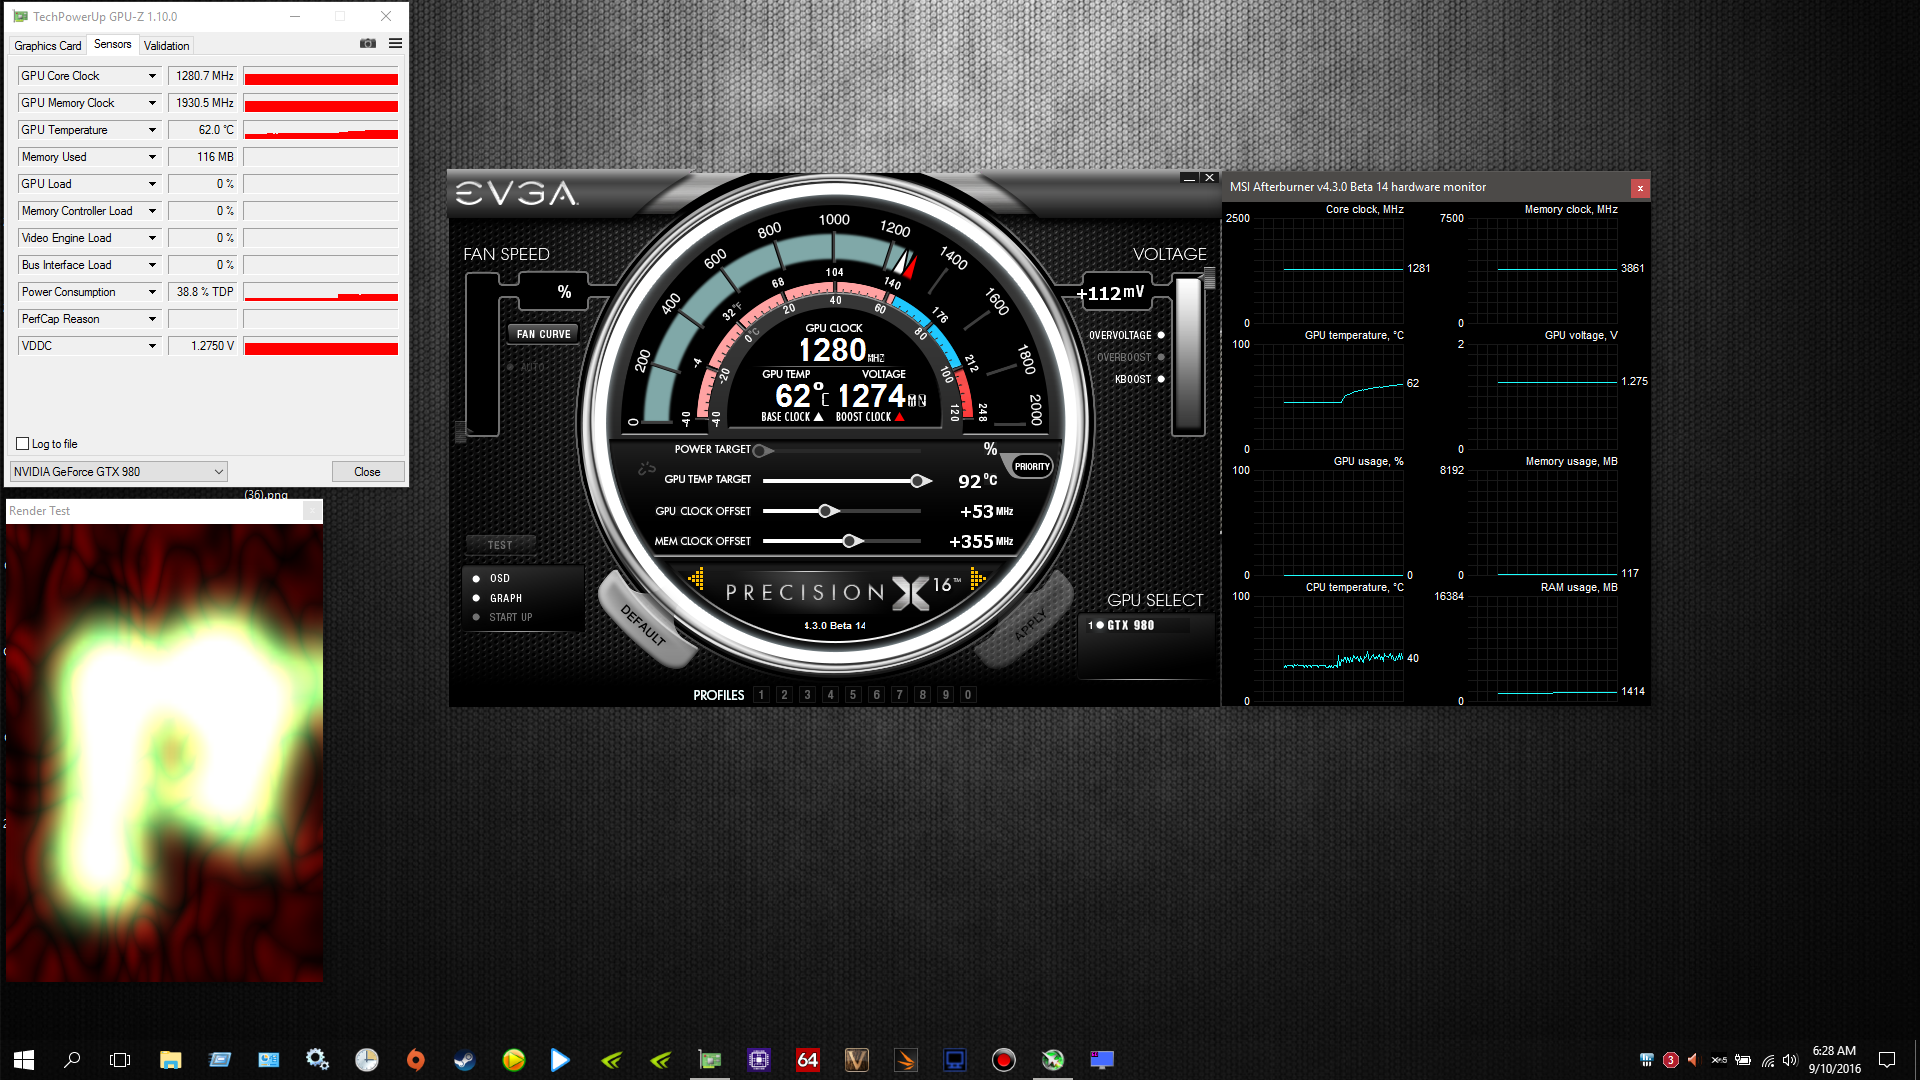Open Task View from the taskbar

pyautogui.click(x=120, y=1059)
